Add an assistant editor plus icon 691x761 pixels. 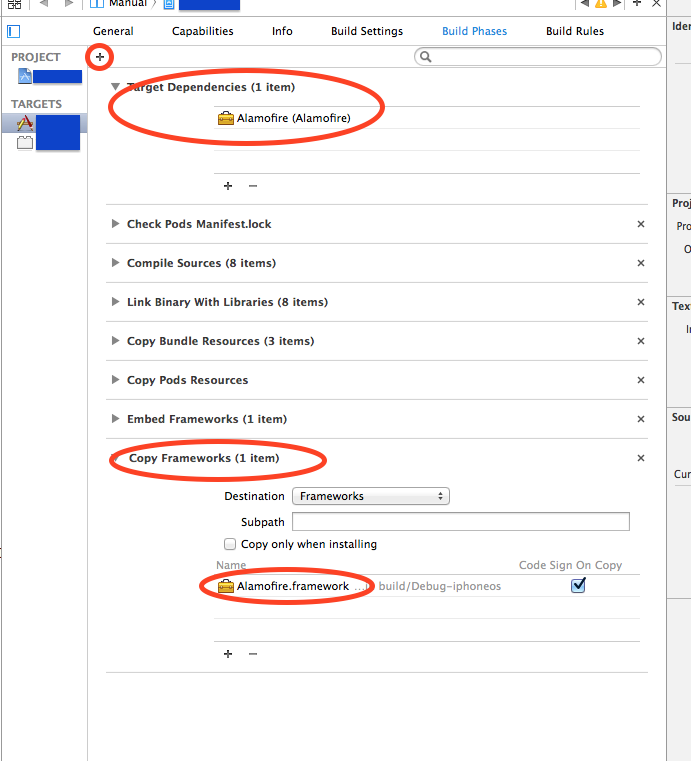[637, 3]
